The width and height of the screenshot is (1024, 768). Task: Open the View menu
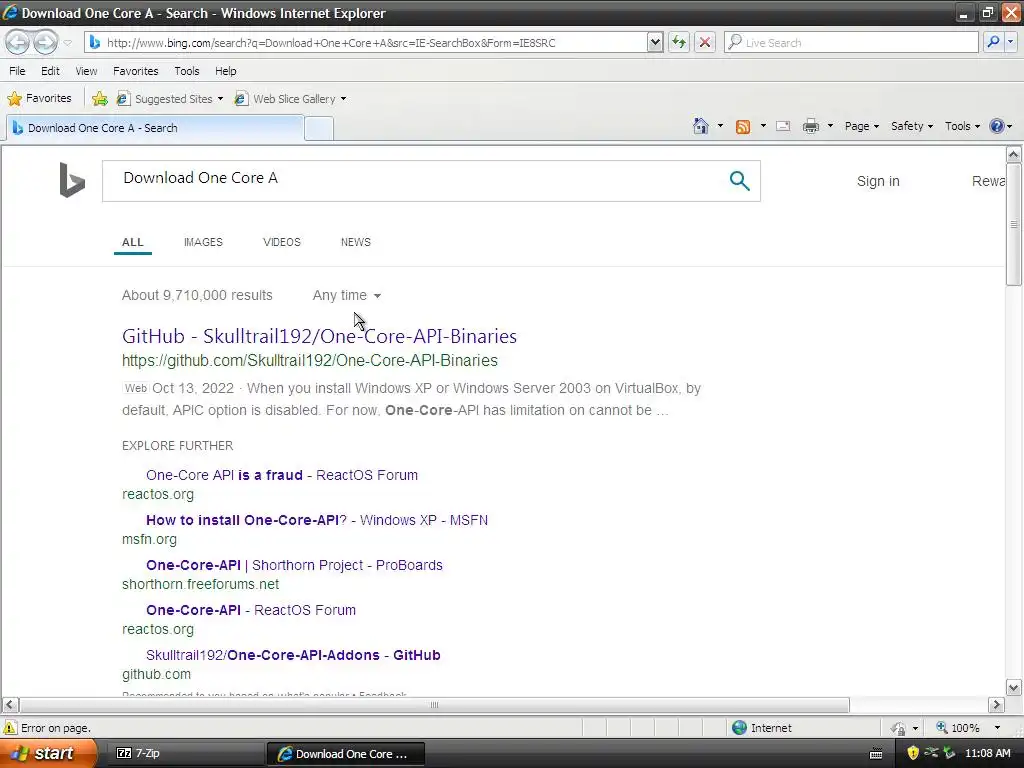coord(86,71)
